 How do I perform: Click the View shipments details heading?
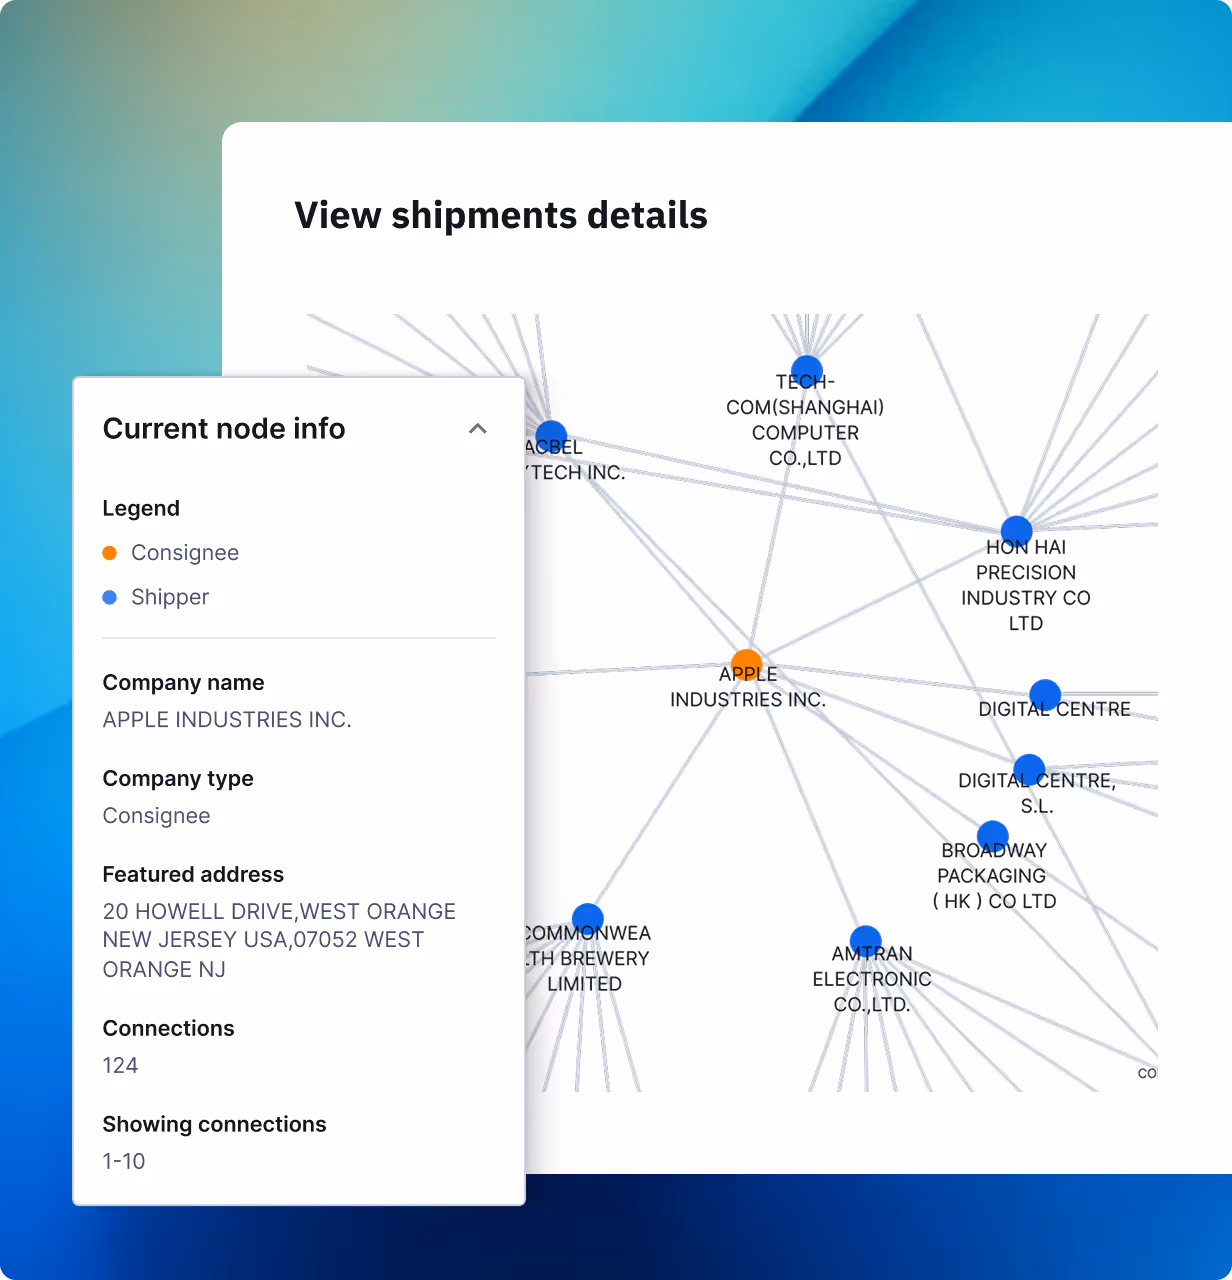(501, 215)
